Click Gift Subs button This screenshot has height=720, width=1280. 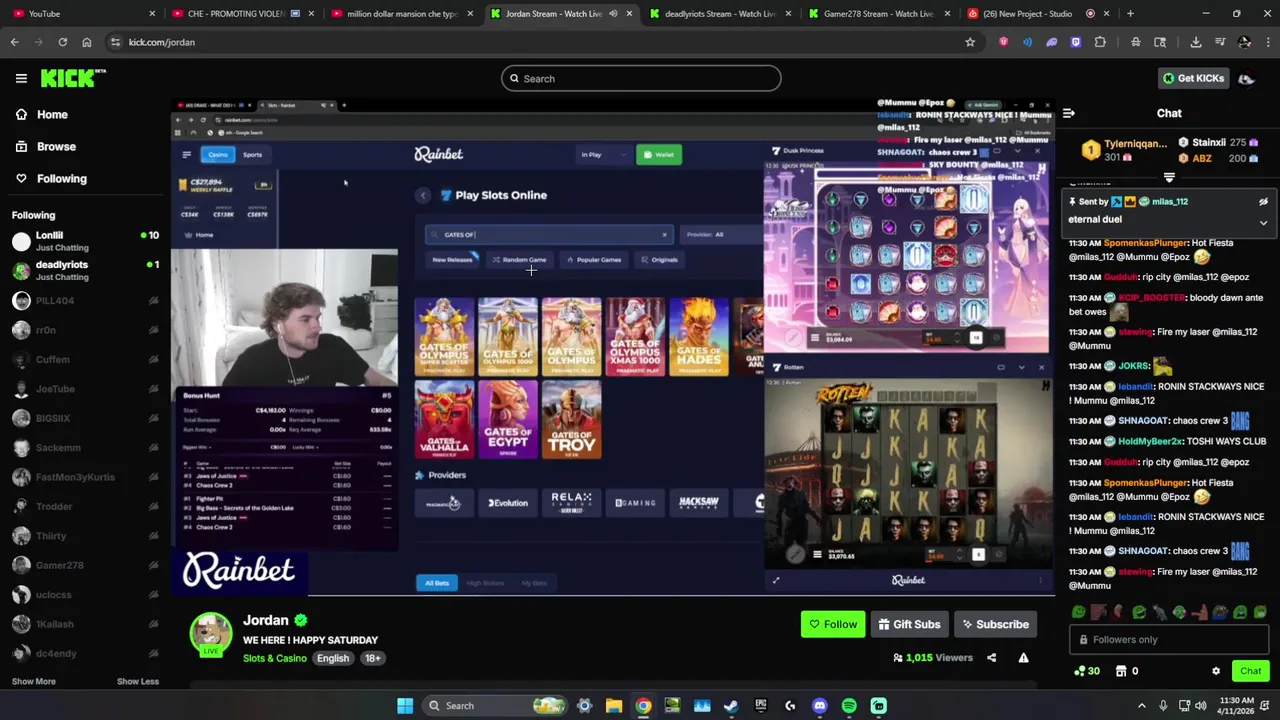[x=909, y=624]
